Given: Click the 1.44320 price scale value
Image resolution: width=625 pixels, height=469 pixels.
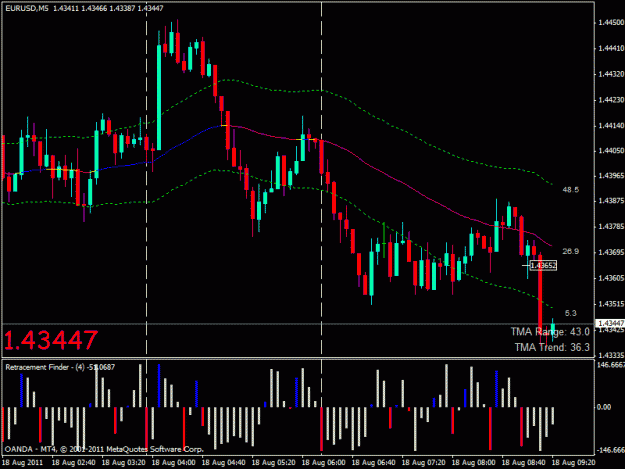Looking at the screenshot, I should [x=611, y=74].
